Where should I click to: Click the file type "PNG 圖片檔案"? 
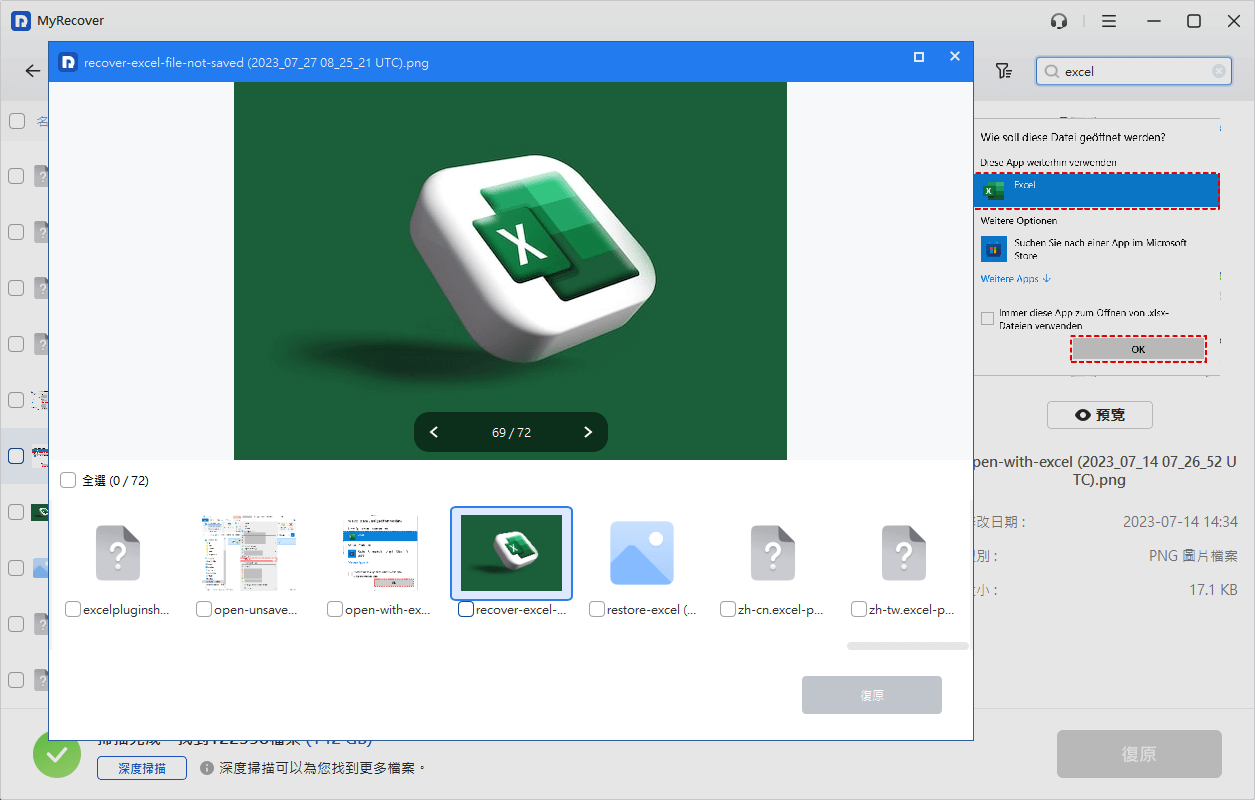(x=1193, y=556)
